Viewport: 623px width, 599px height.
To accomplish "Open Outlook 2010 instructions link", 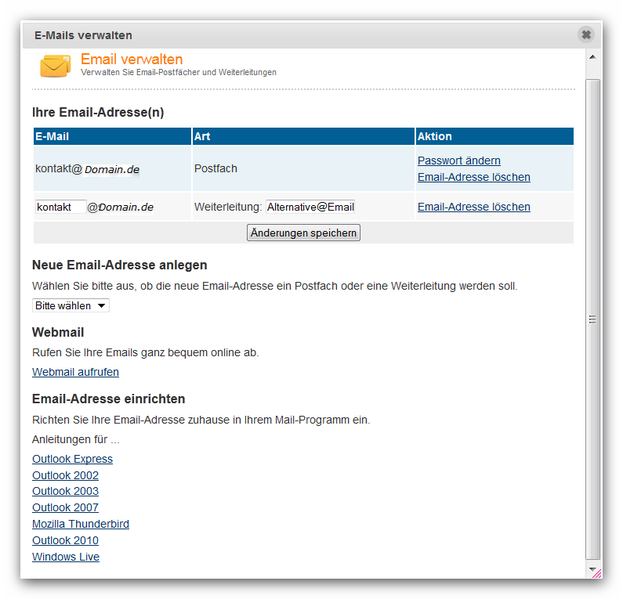I will pyautogui.click(x=65, y=540).
